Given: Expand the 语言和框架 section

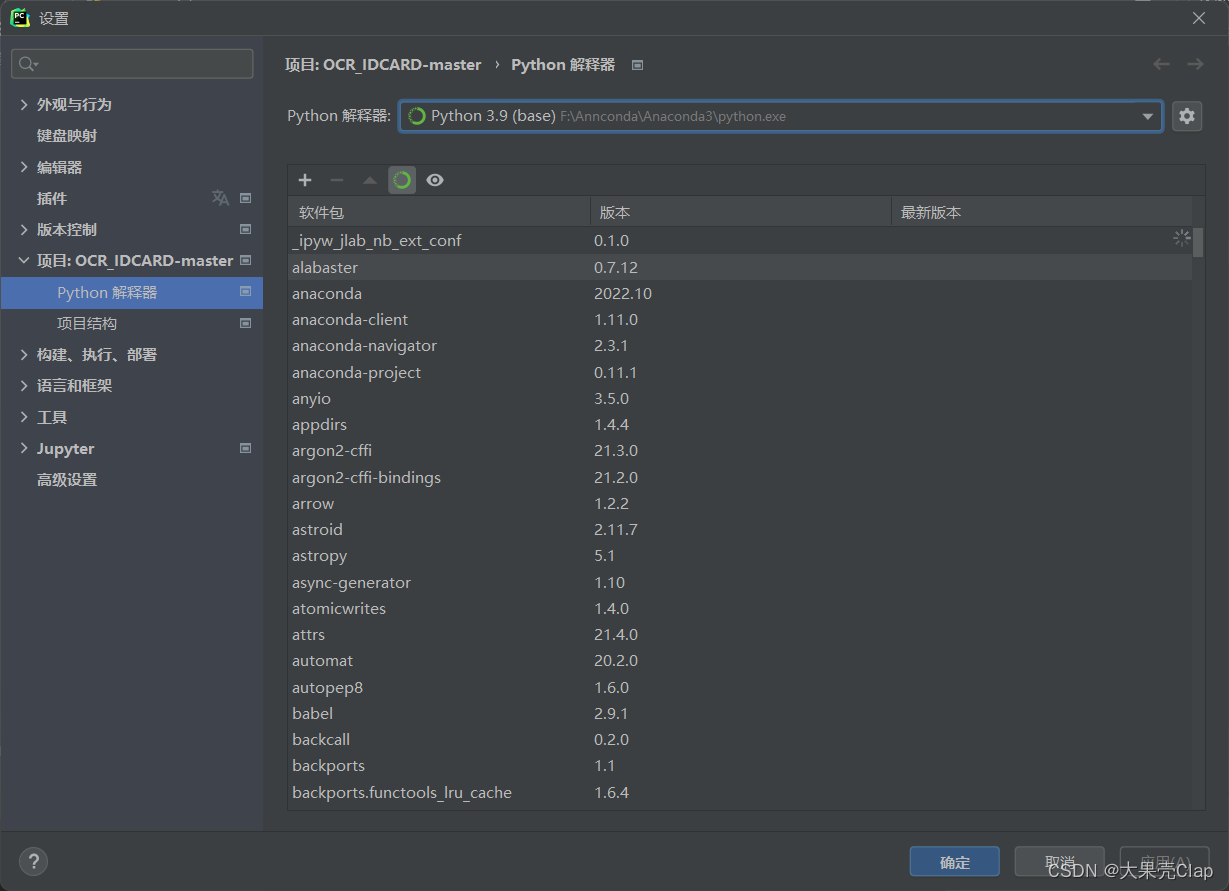Looking at the screenshot, I should [24, 385].
